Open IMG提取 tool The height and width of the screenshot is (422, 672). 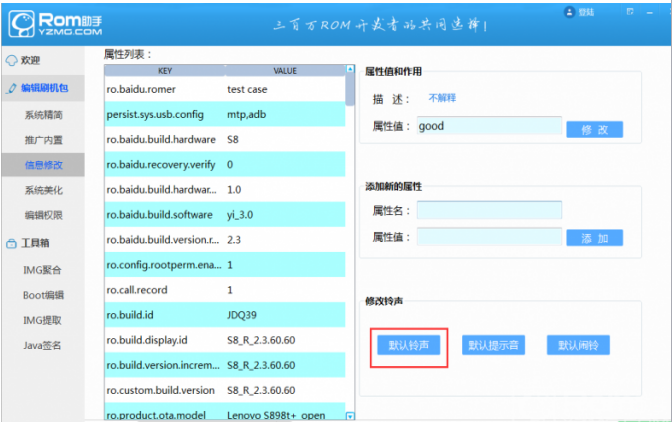[42, 320]
